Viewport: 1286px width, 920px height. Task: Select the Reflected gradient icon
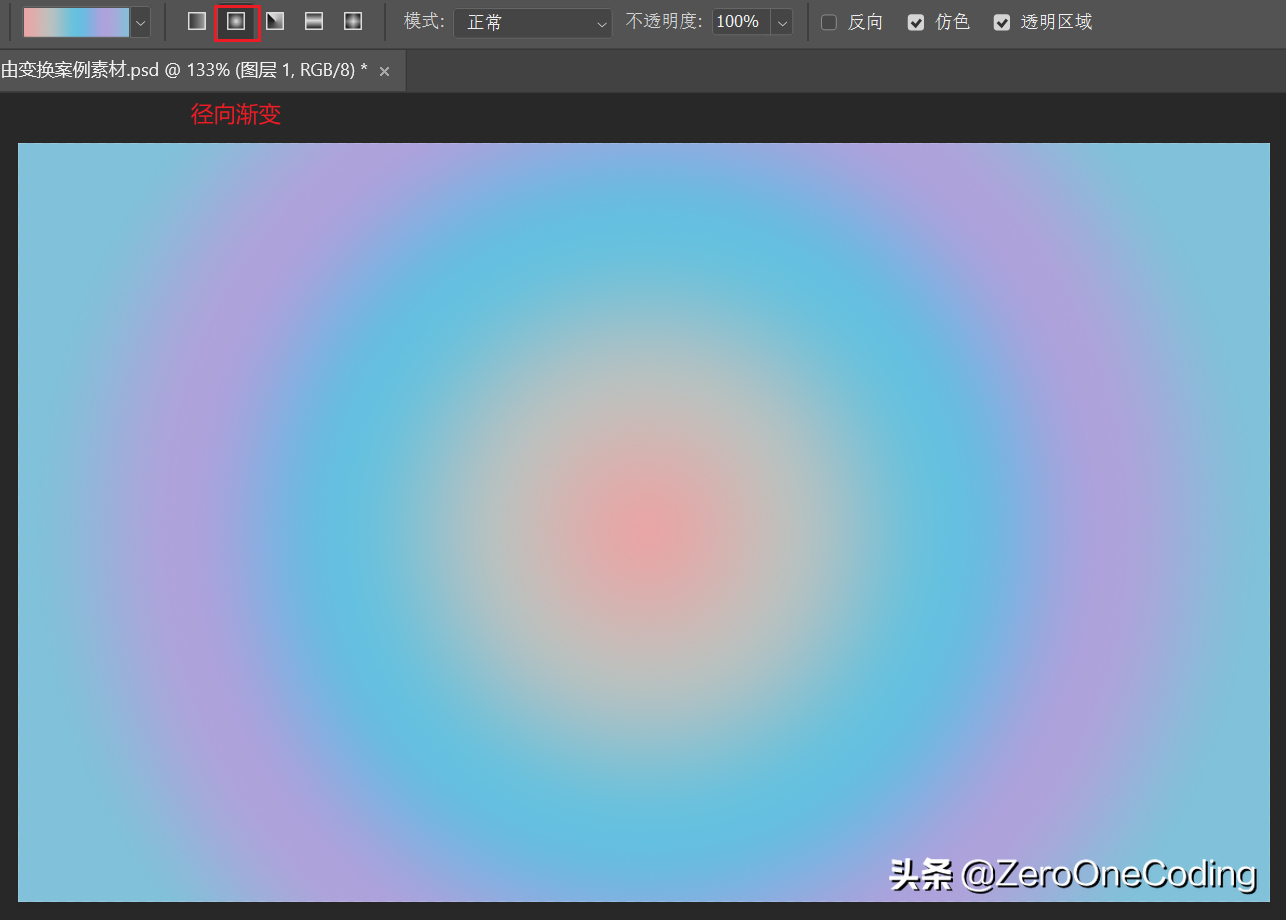tap(314, 21)
